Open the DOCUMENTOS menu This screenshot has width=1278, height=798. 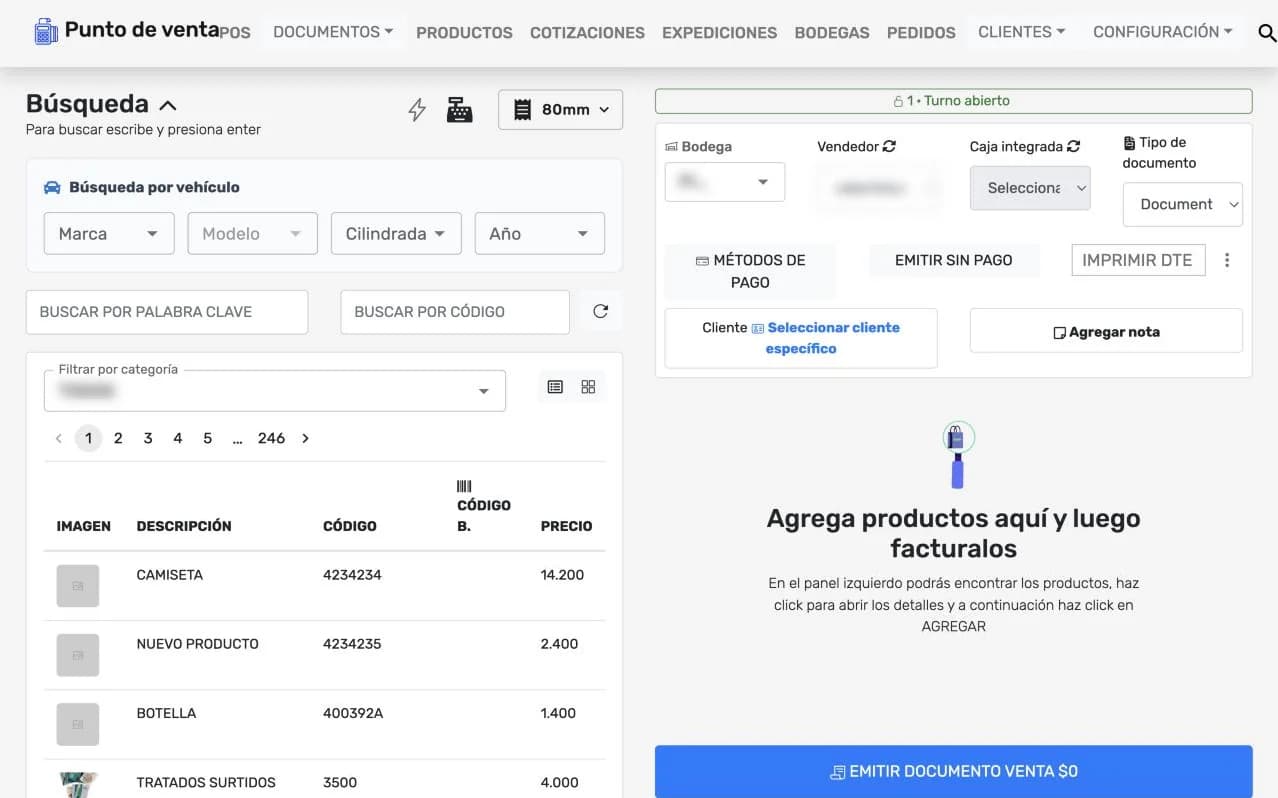coord(333,32)
